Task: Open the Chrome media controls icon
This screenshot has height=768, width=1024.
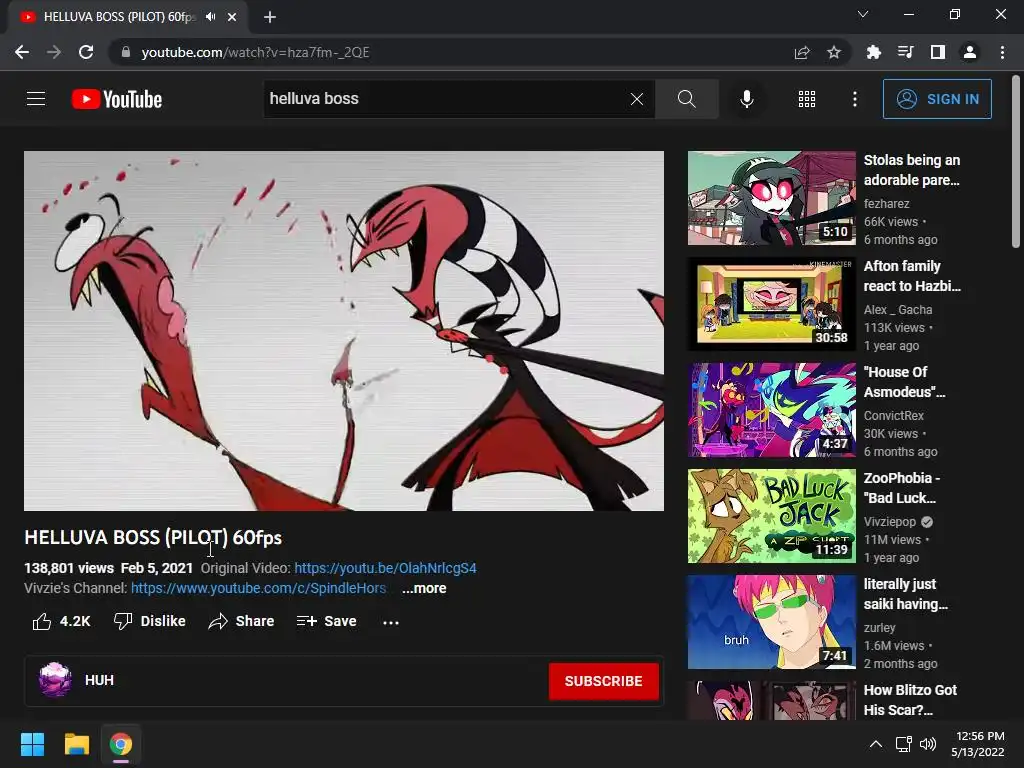Action: click(x=905, y=52)
